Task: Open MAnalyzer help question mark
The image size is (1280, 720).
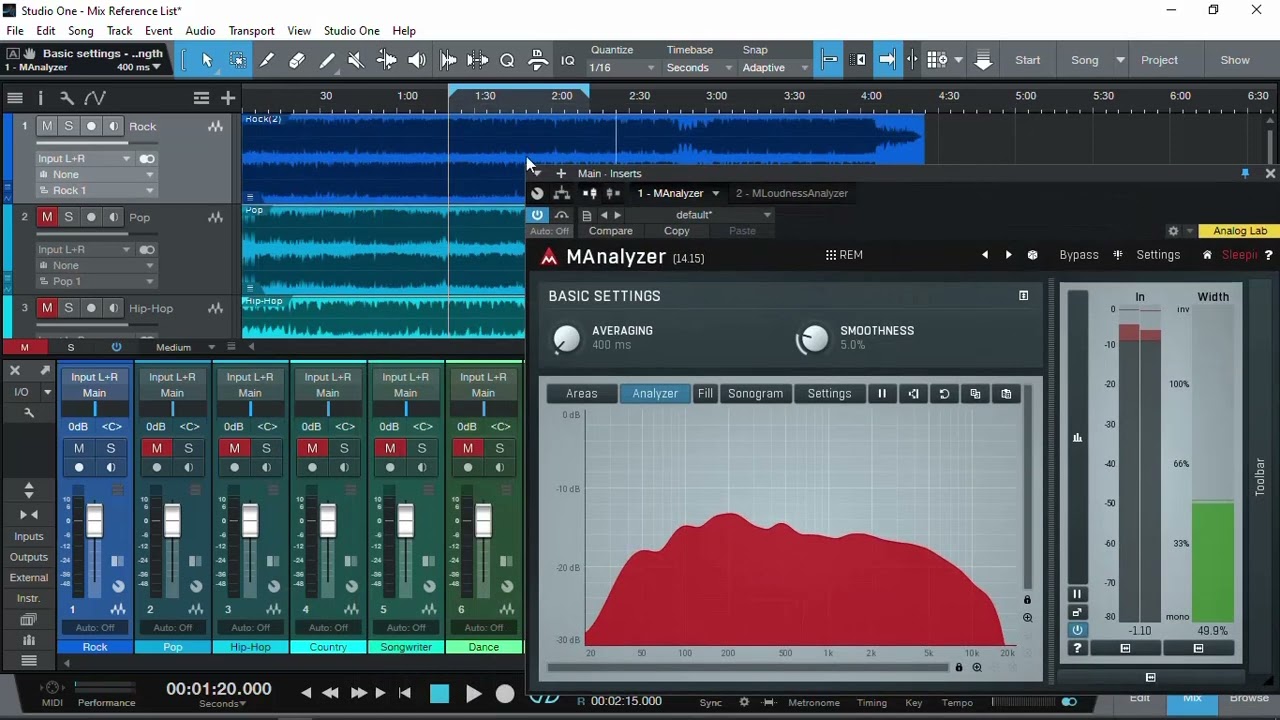Action: [x=1268, y=255]
